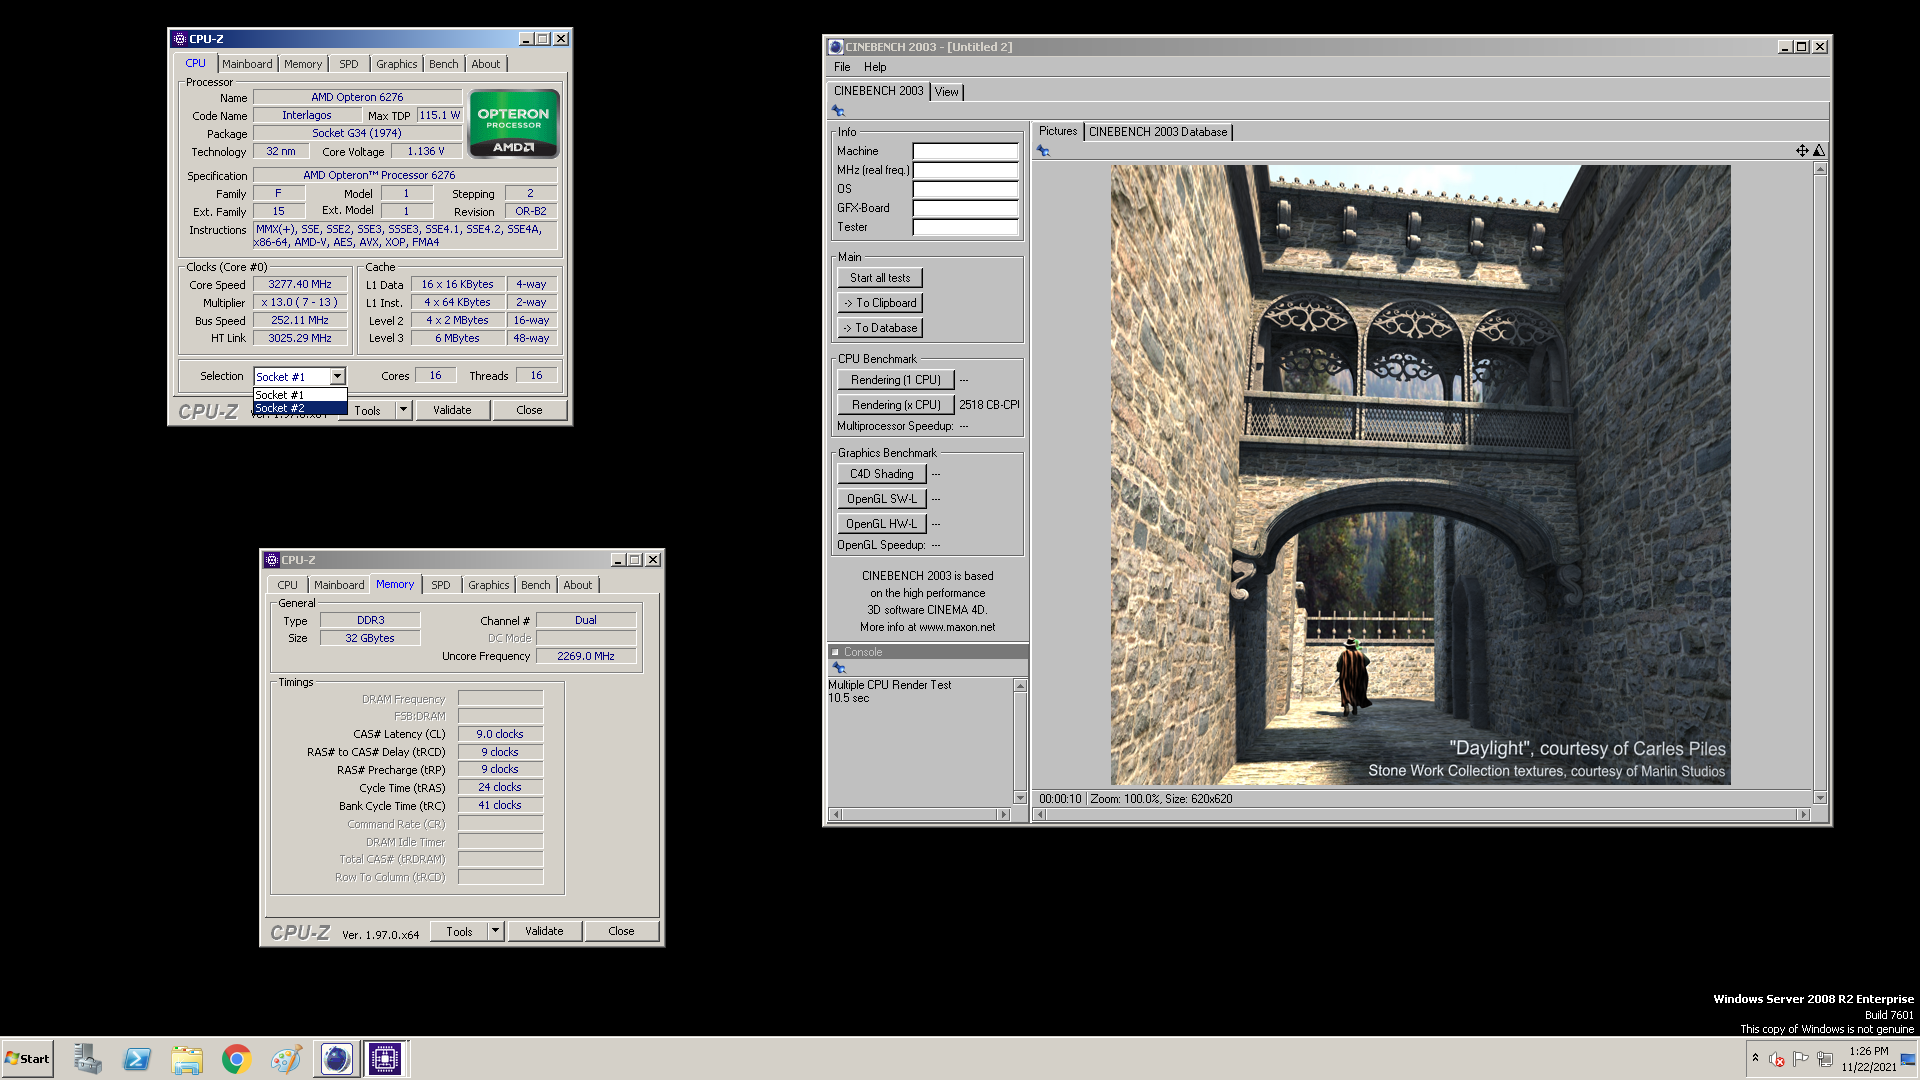Screen dimensions: 1920x1080
Task: Click the network tray icon
Action: (1825, 1059)
